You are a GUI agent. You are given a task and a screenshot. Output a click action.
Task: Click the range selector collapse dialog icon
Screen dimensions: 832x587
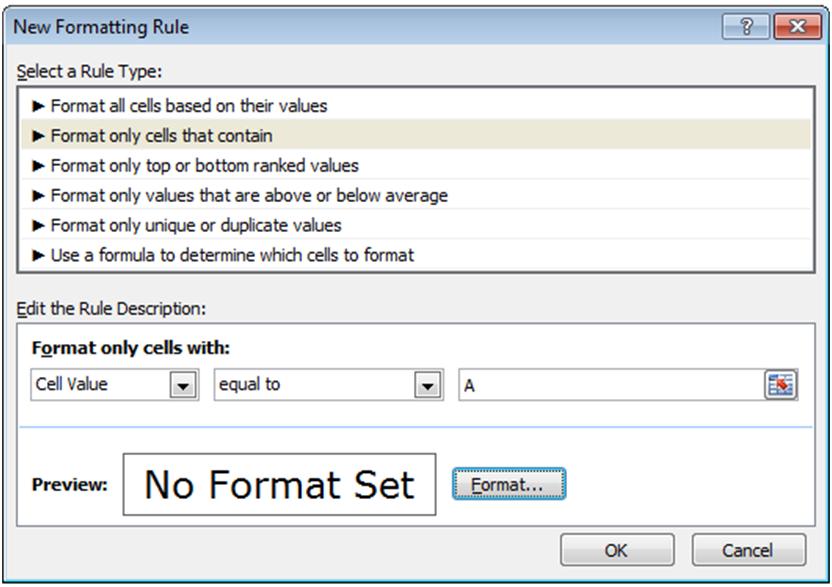point(781,384)
